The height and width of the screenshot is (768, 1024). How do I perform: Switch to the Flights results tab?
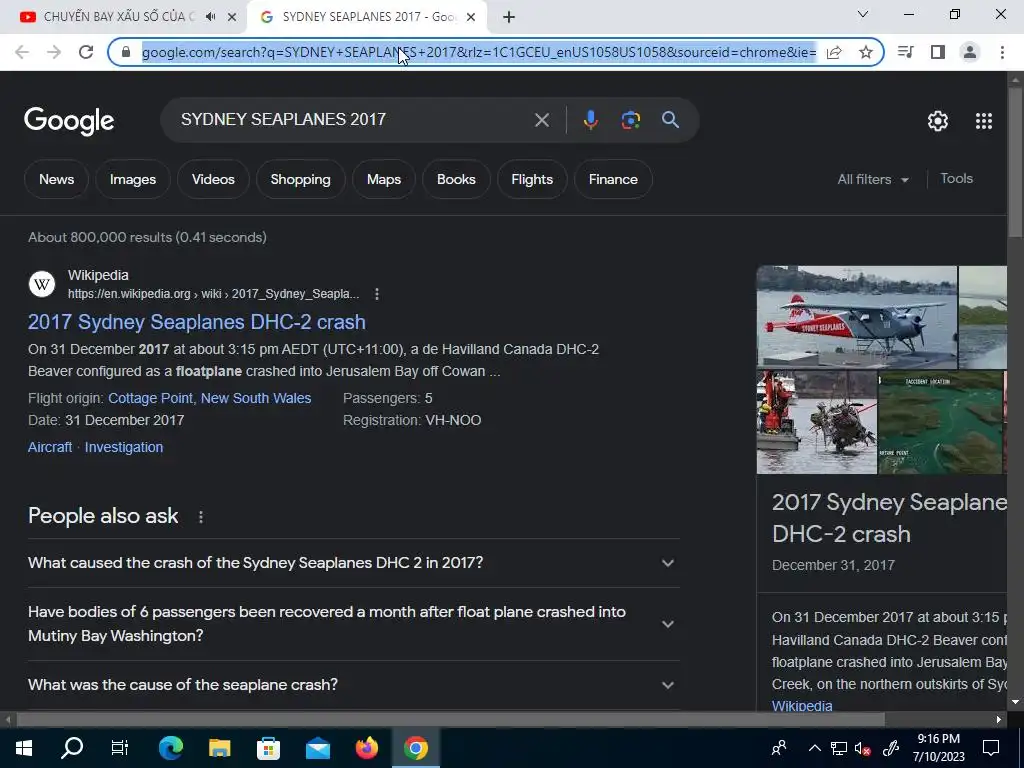point(532,179)
